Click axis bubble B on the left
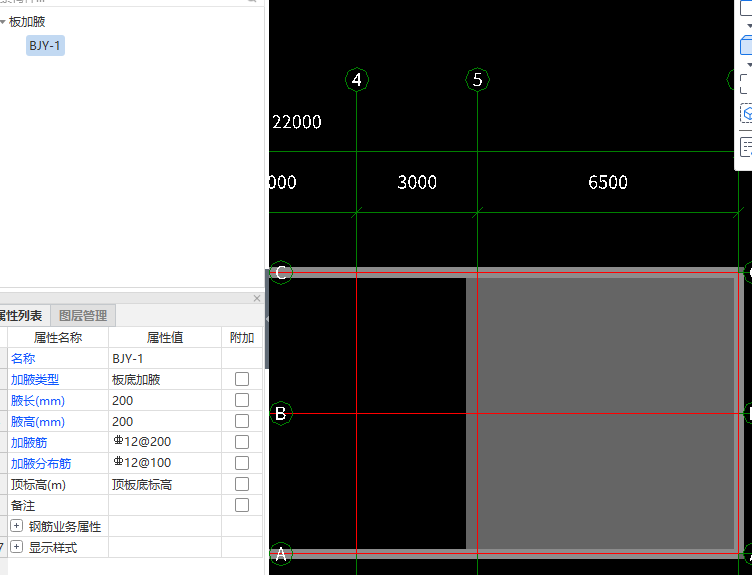The height and width of the screenshot is (575, 752). [281, 413]
